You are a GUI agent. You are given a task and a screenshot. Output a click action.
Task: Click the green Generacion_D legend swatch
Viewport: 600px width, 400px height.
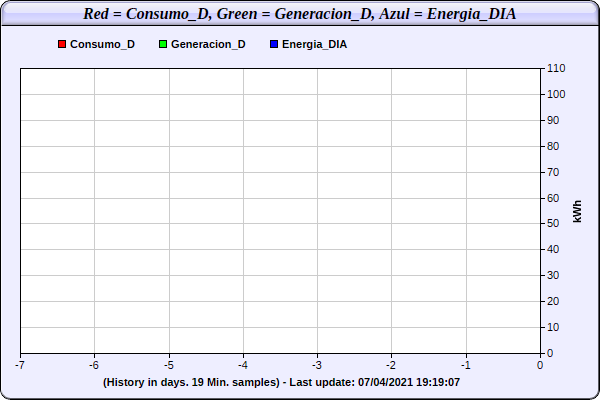[x=163, y=44]
